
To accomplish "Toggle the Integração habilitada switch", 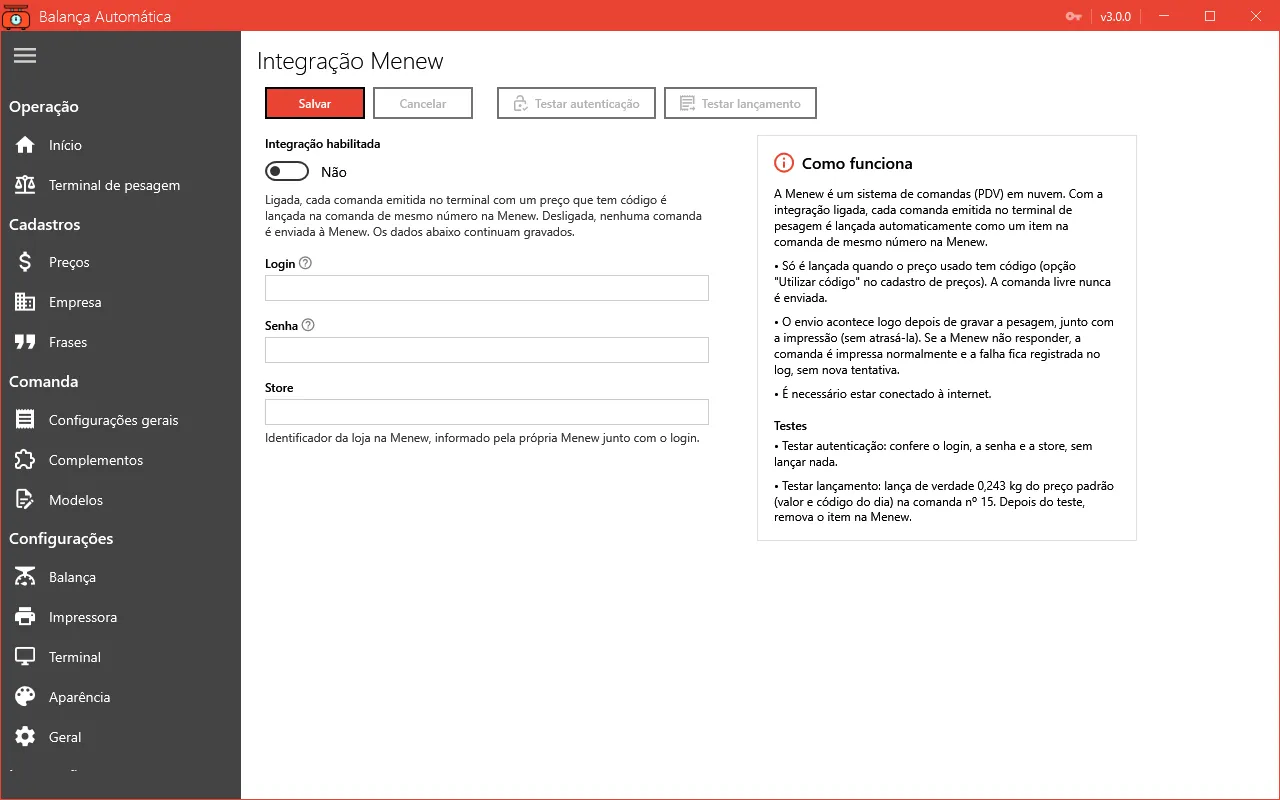I will [287, 172].
